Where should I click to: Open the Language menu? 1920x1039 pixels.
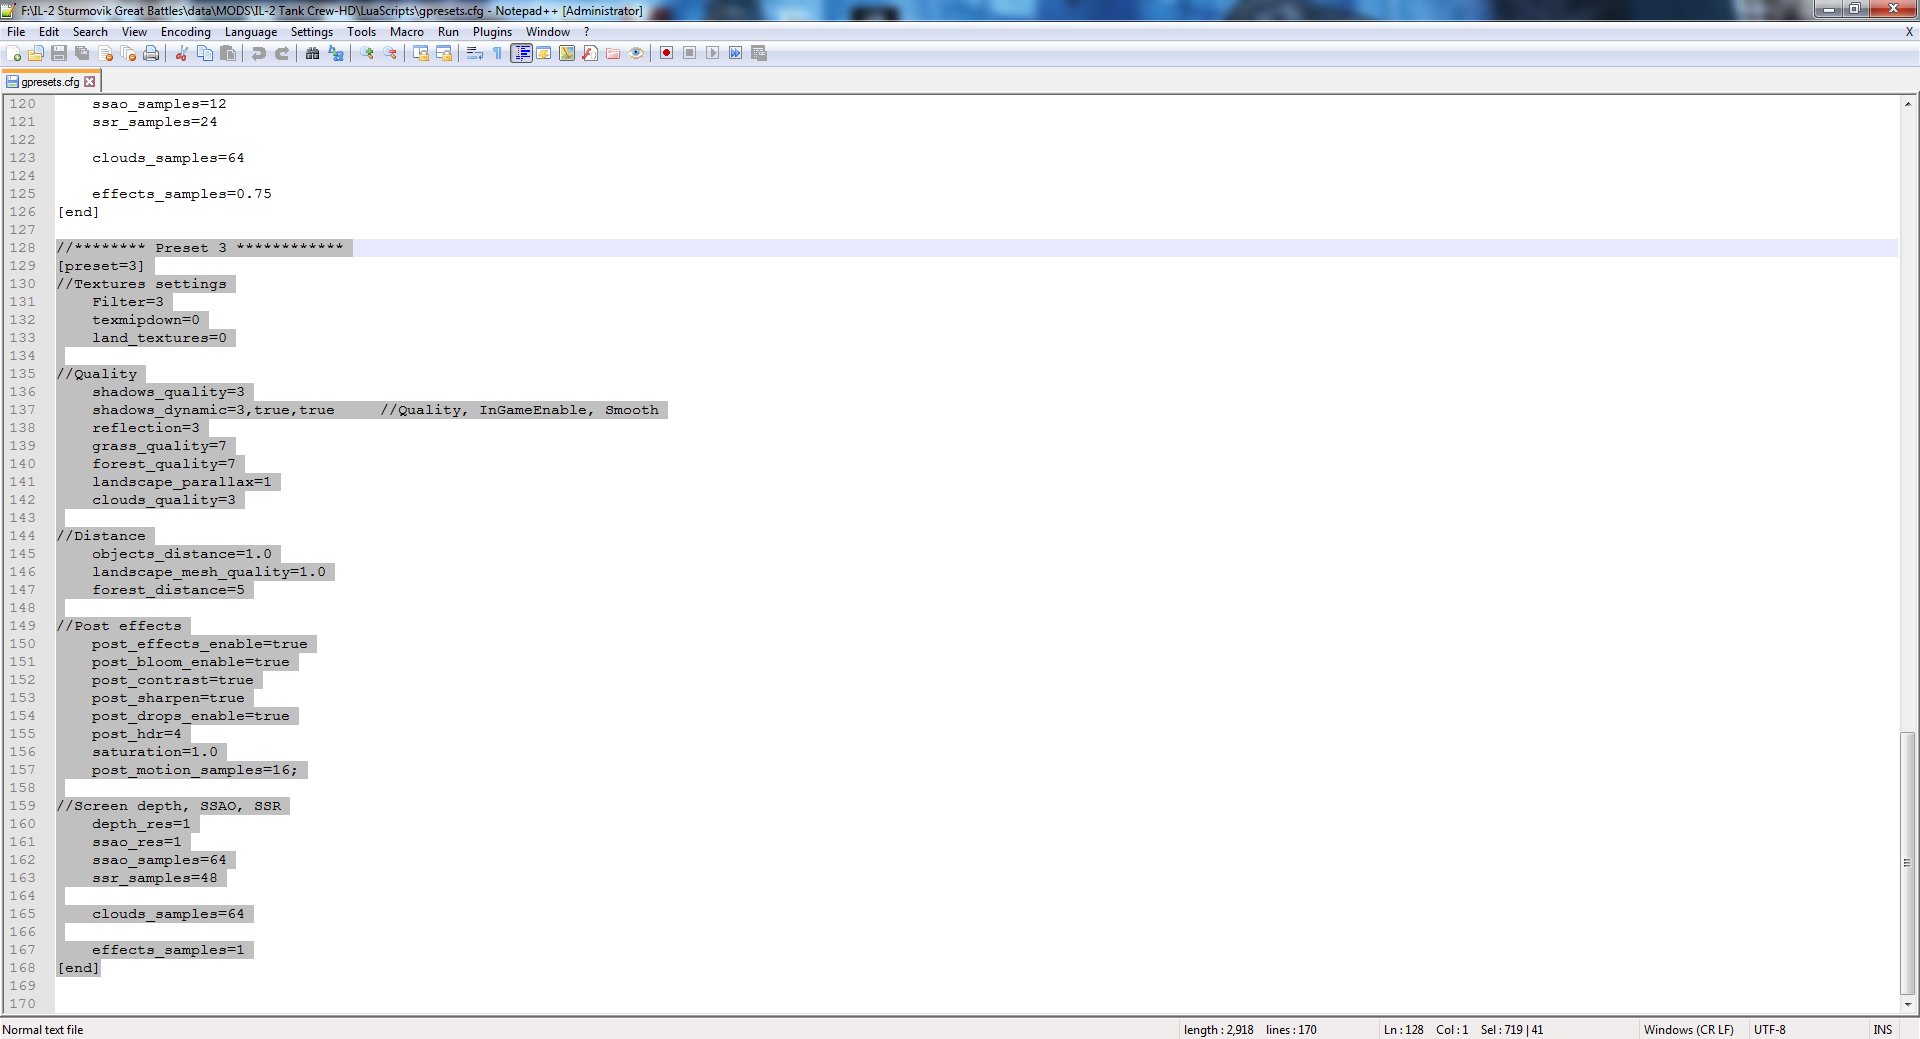tap(251, 32)
